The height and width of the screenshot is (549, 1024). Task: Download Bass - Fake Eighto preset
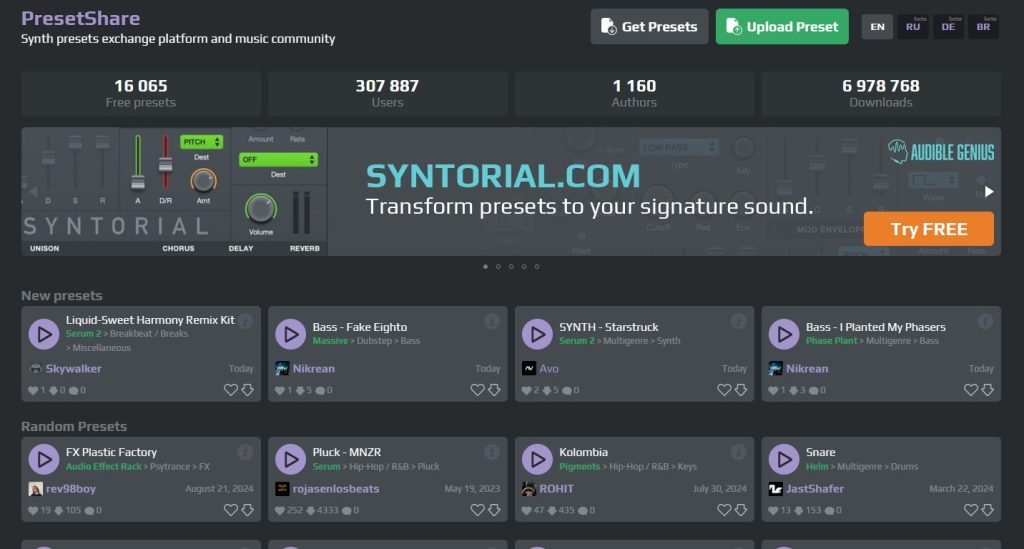point(494,390)
